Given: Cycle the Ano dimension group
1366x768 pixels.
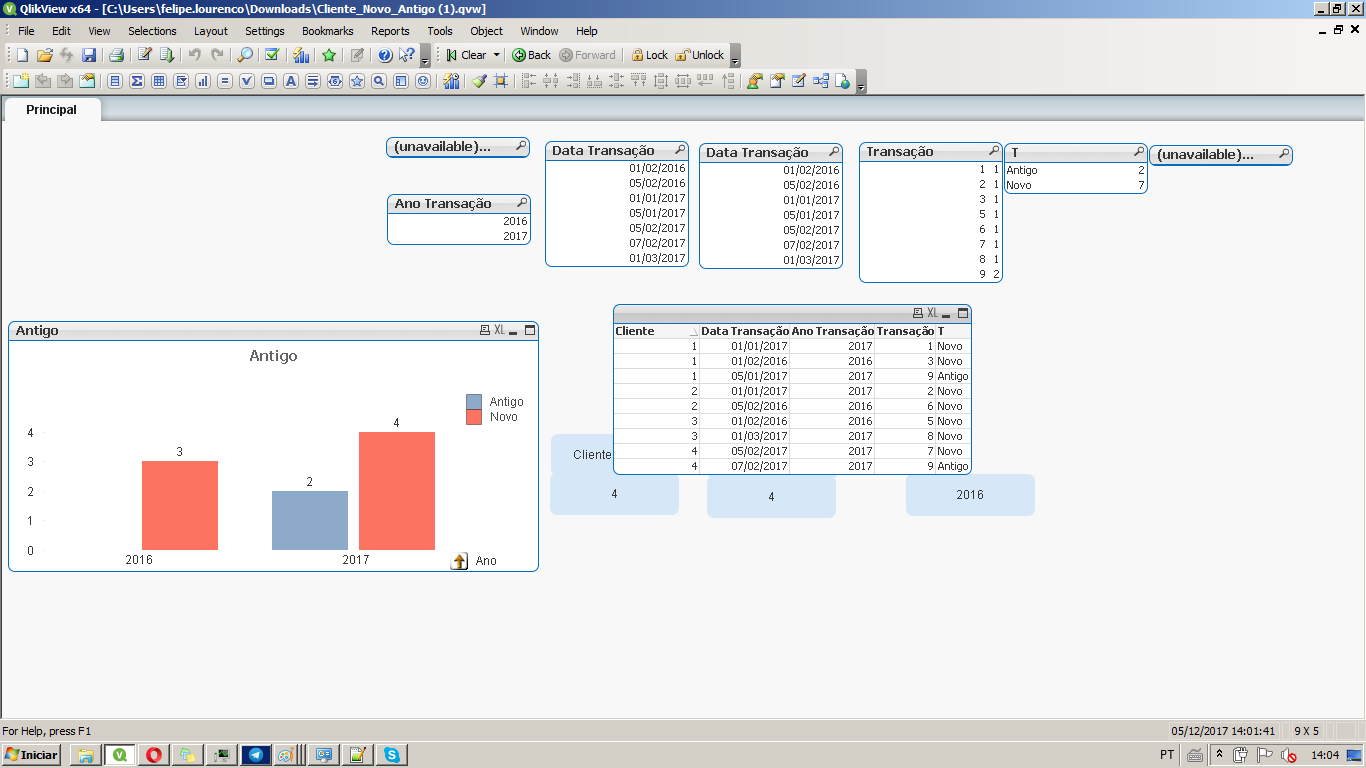Looking at the screenshot, I should coord(459,561).
